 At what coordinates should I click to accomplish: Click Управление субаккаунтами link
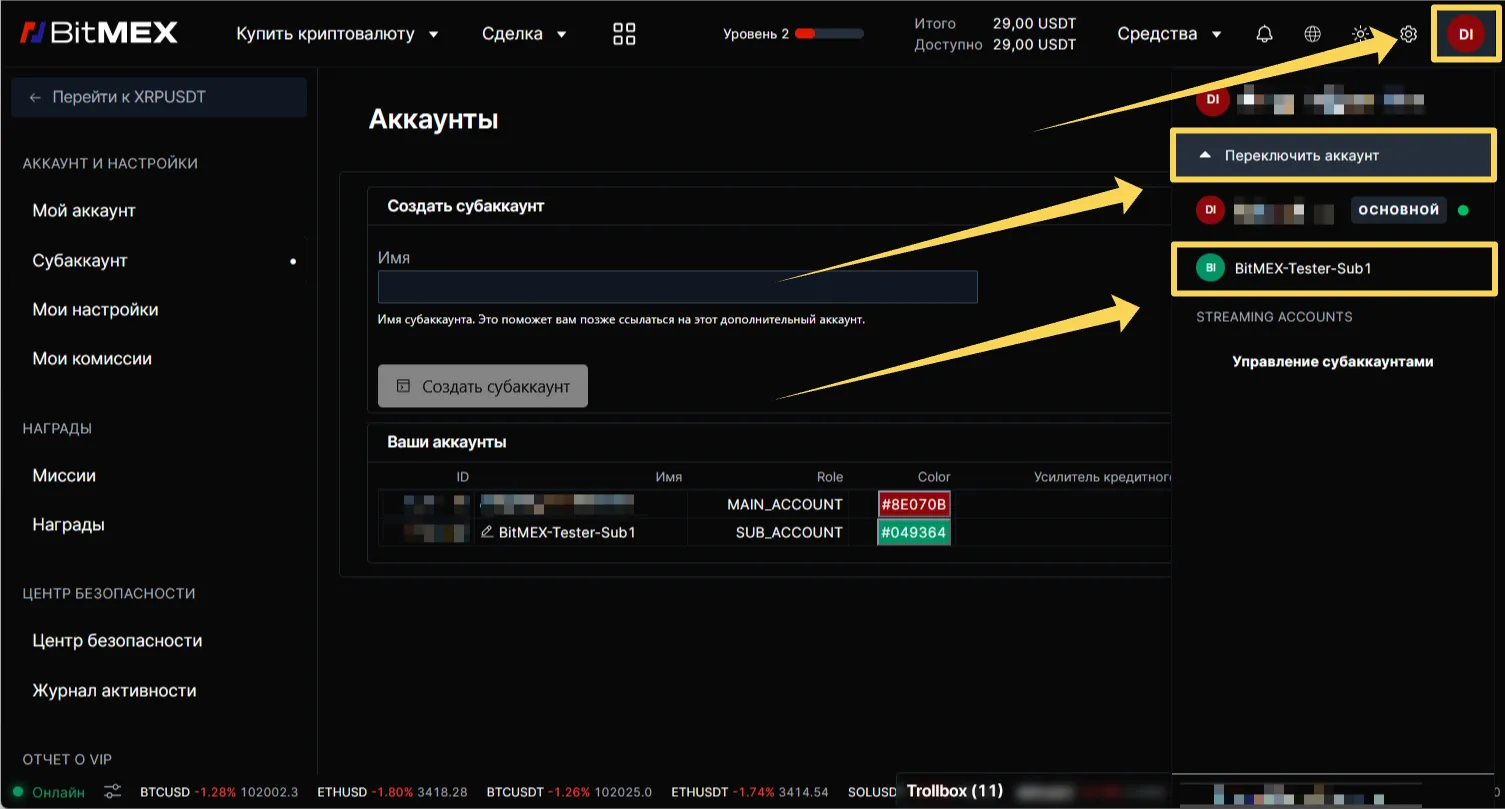click(x=1332, y=362)
